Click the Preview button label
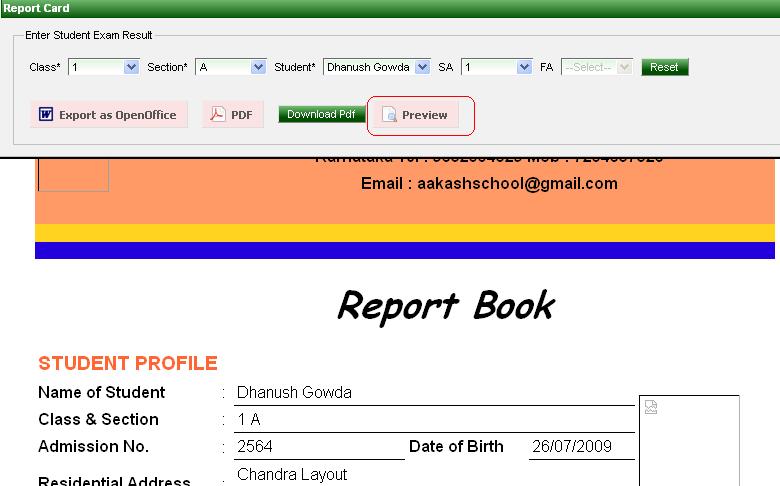 pos(424,115)
